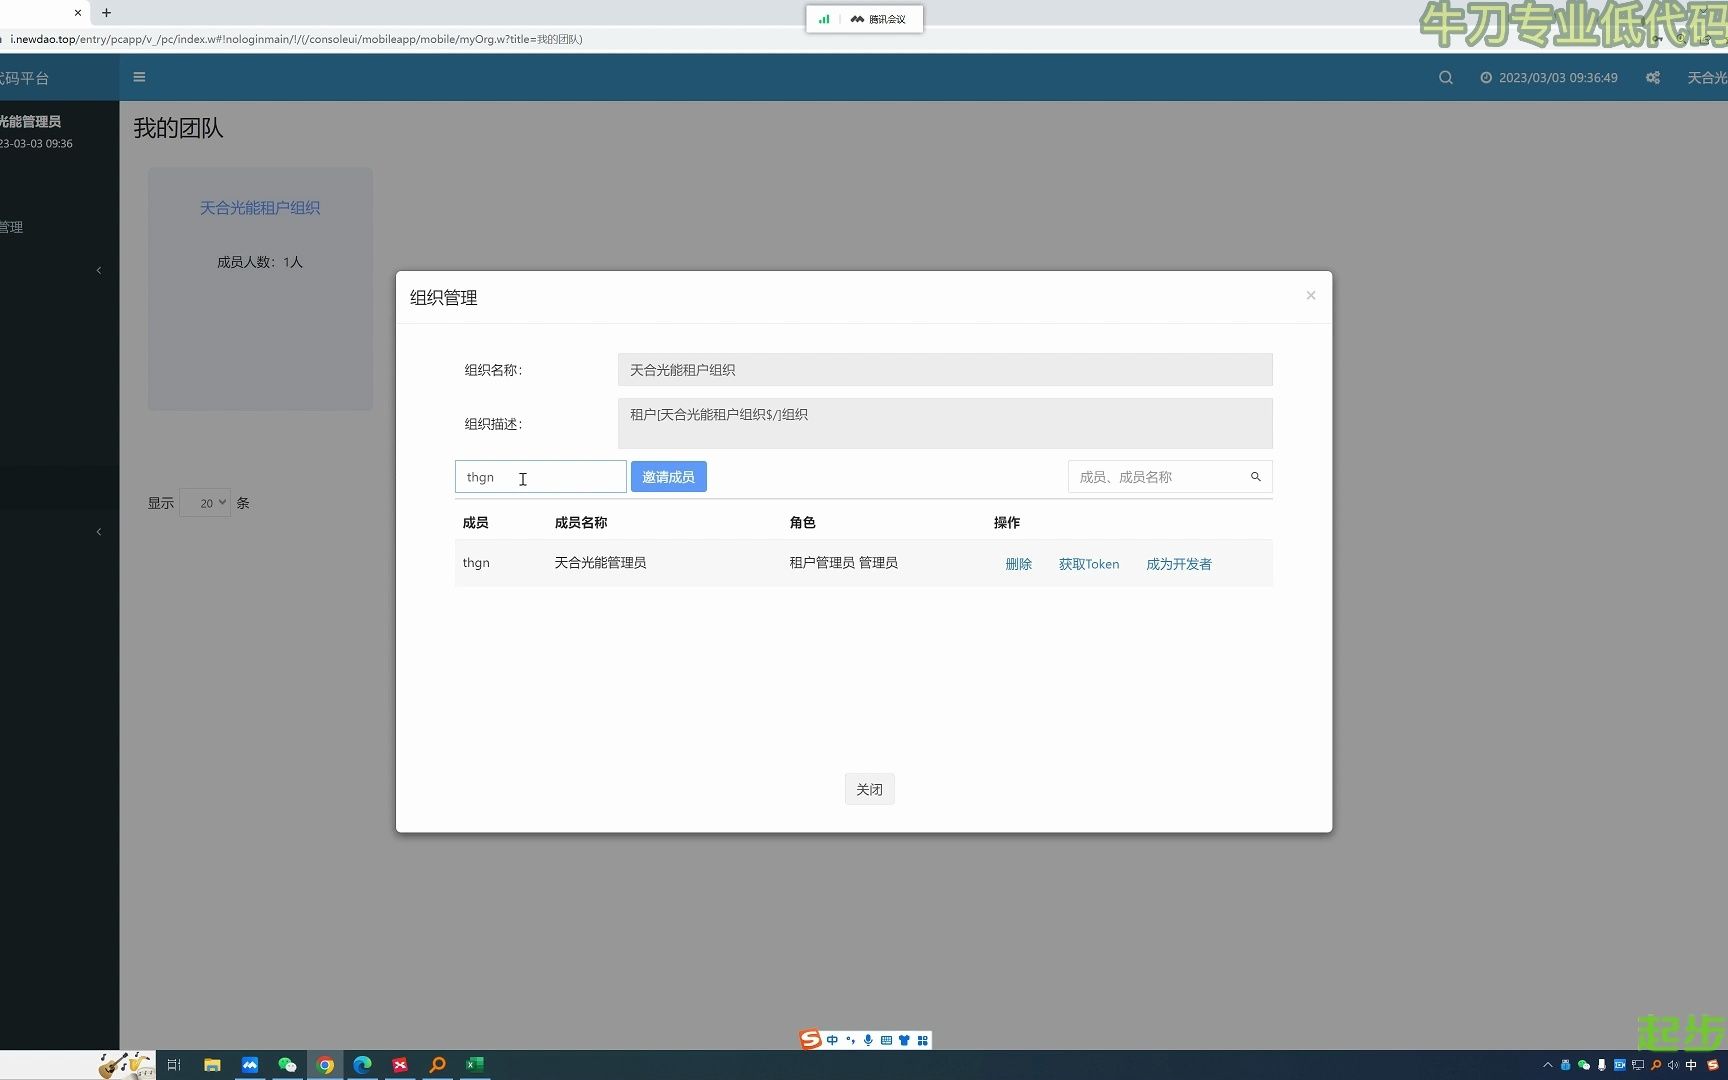1728x1080 pixels.
Task: Open Tencent Meeting from the taskbar
Action: click(x=250, y=1065)
